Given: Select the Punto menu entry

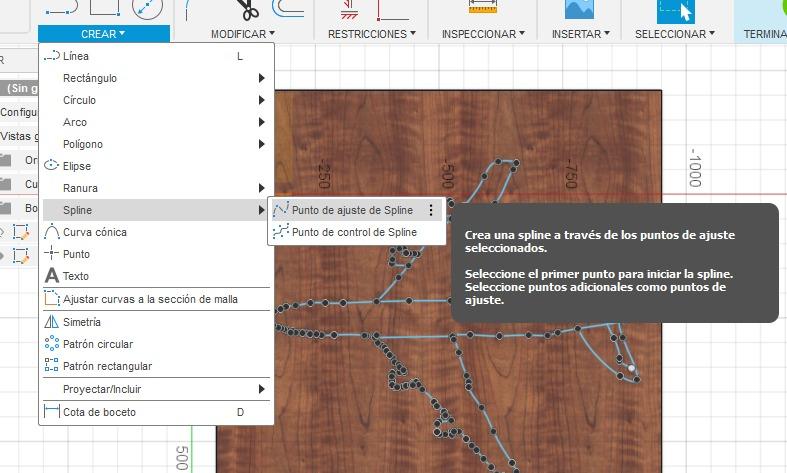Looking at the screenshot, I should click(156, 254).
